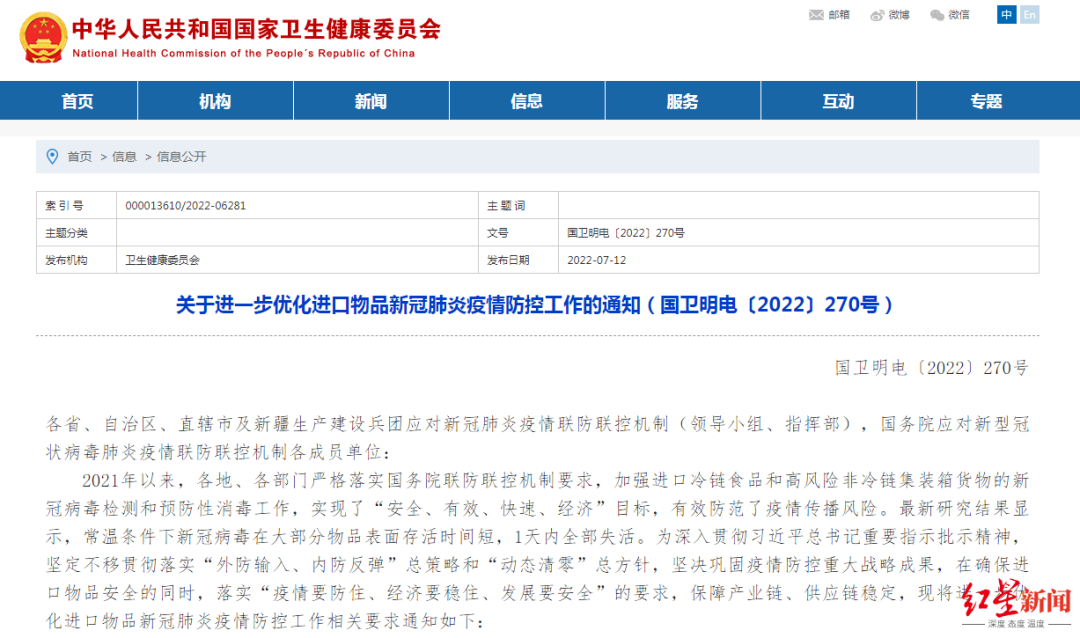Click the table value 国卫明电〔2022〕270号

[x=625, y=233]
